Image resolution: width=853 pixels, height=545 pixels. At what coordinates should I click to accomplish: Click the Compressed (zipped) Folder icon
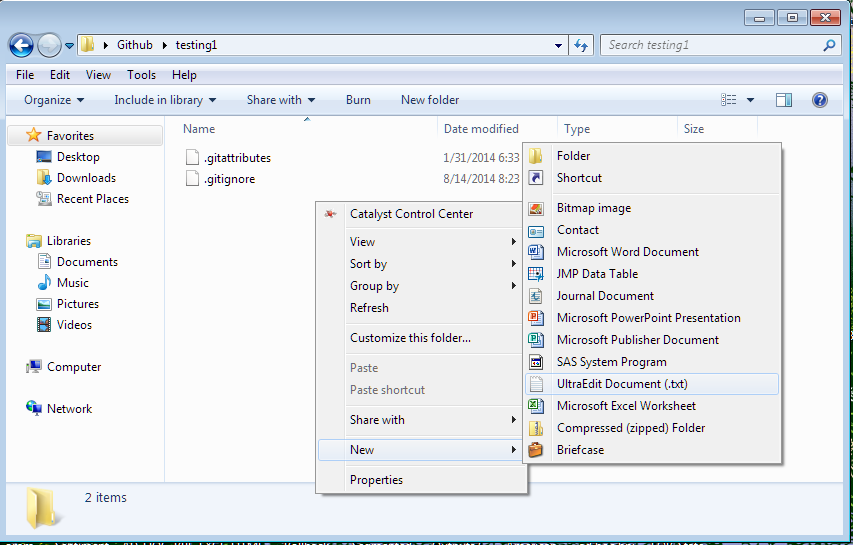point(536,428)
